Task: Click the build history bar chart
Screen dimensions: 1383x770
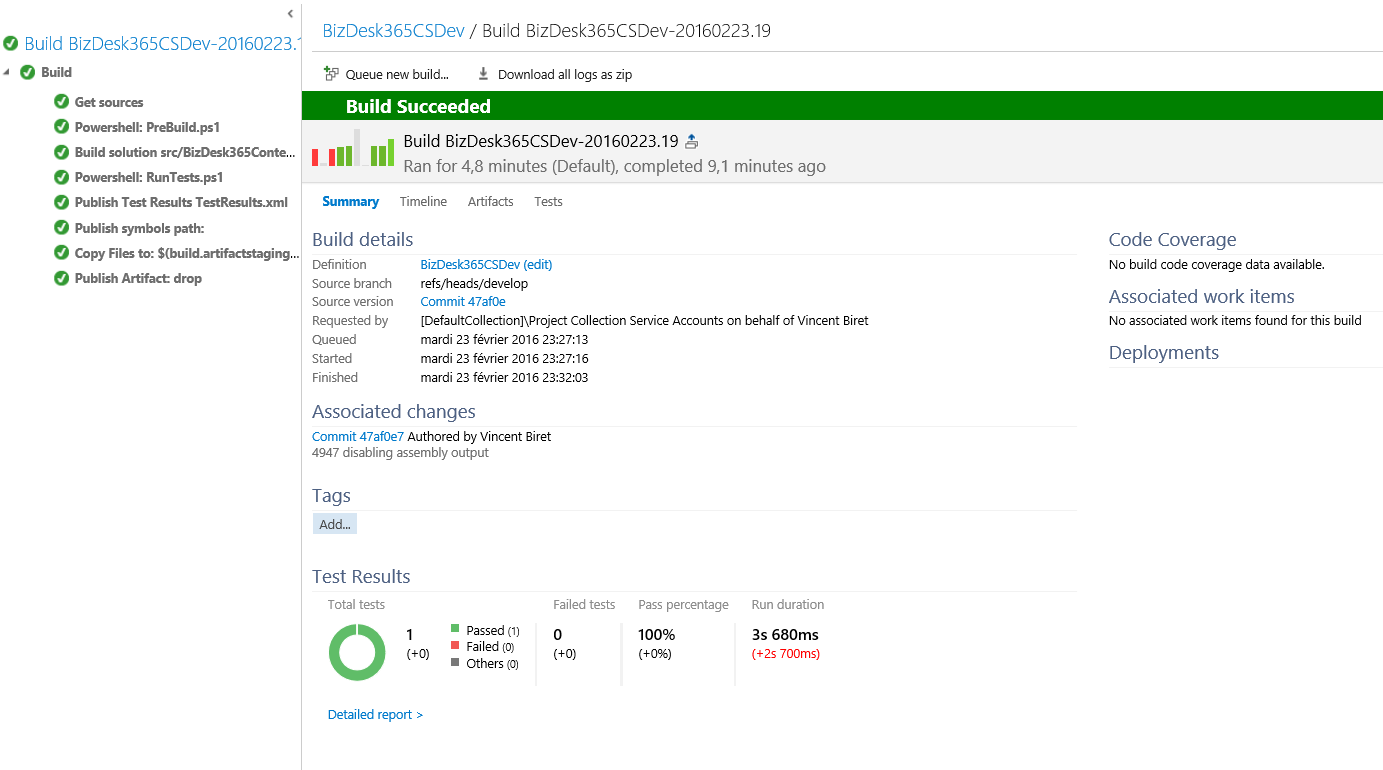Action: [353, 150]
